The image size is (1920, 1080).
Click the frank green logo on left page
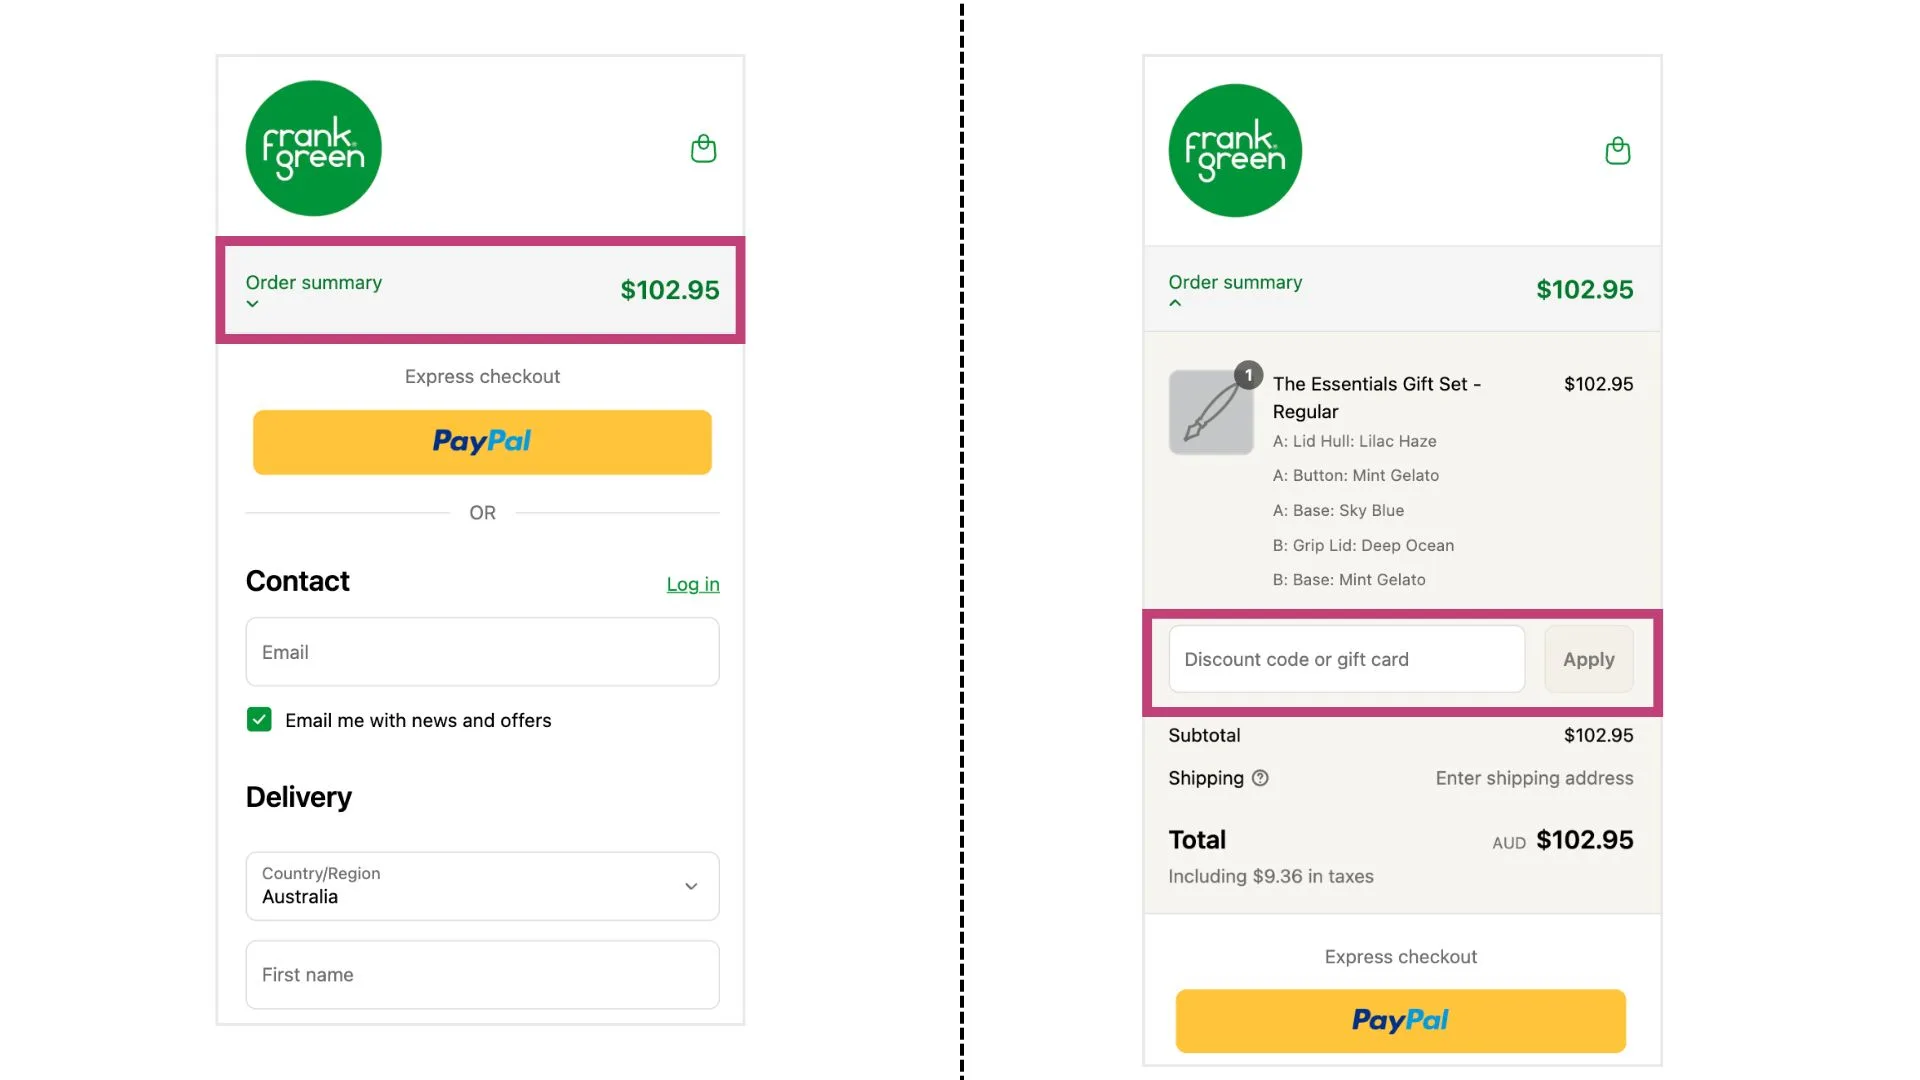coord(313,147)
